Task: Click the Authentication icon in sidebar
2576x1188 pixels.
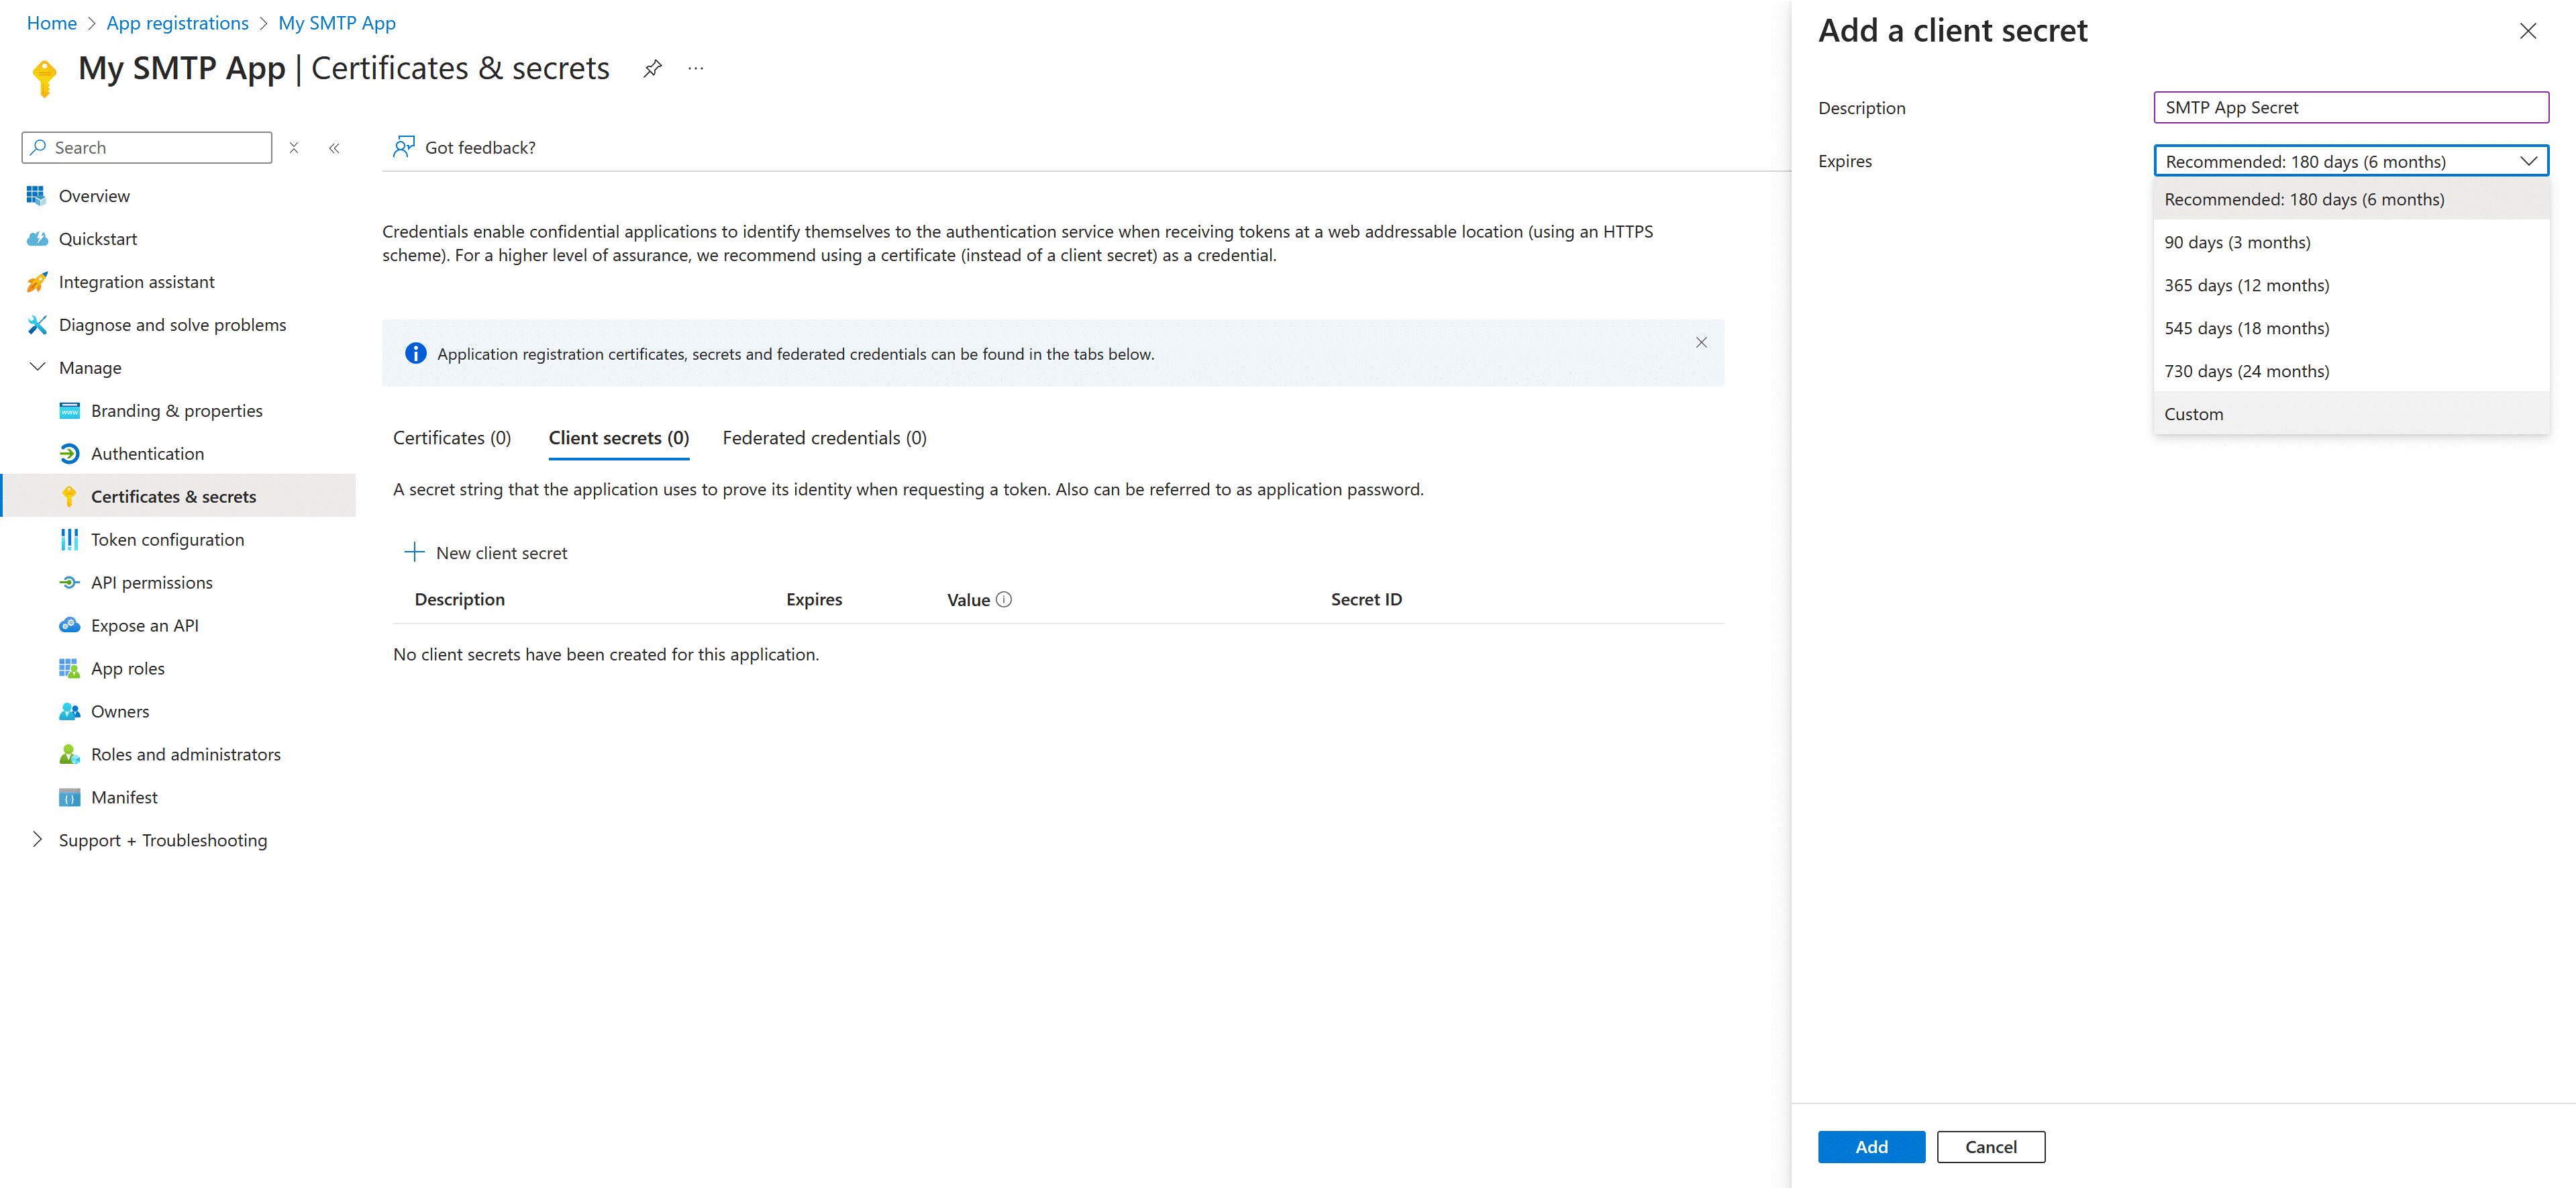Action: [69, 454]
